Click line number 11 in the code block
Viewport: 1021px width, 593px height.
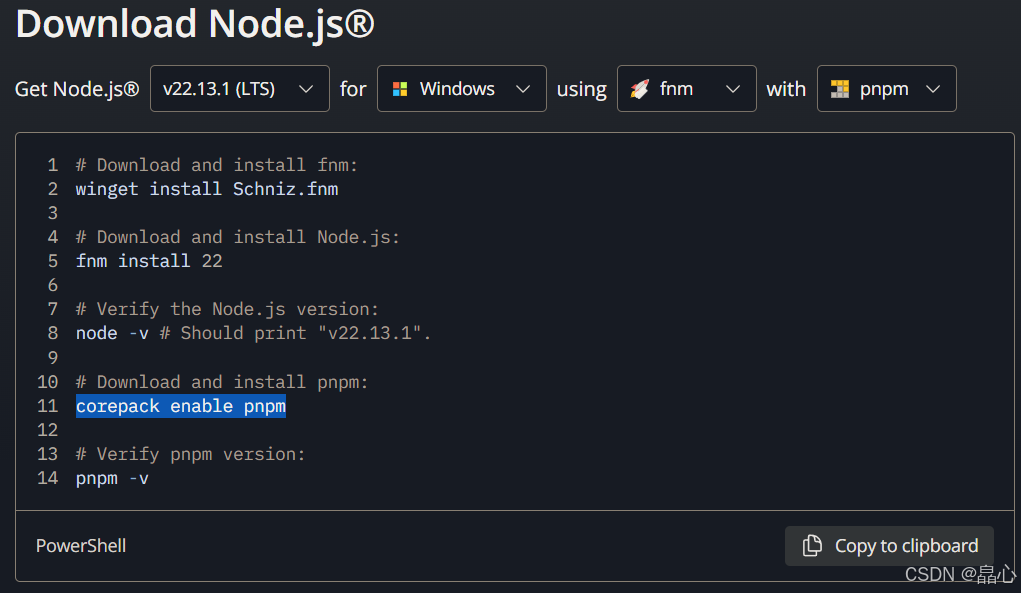(48, 406)
